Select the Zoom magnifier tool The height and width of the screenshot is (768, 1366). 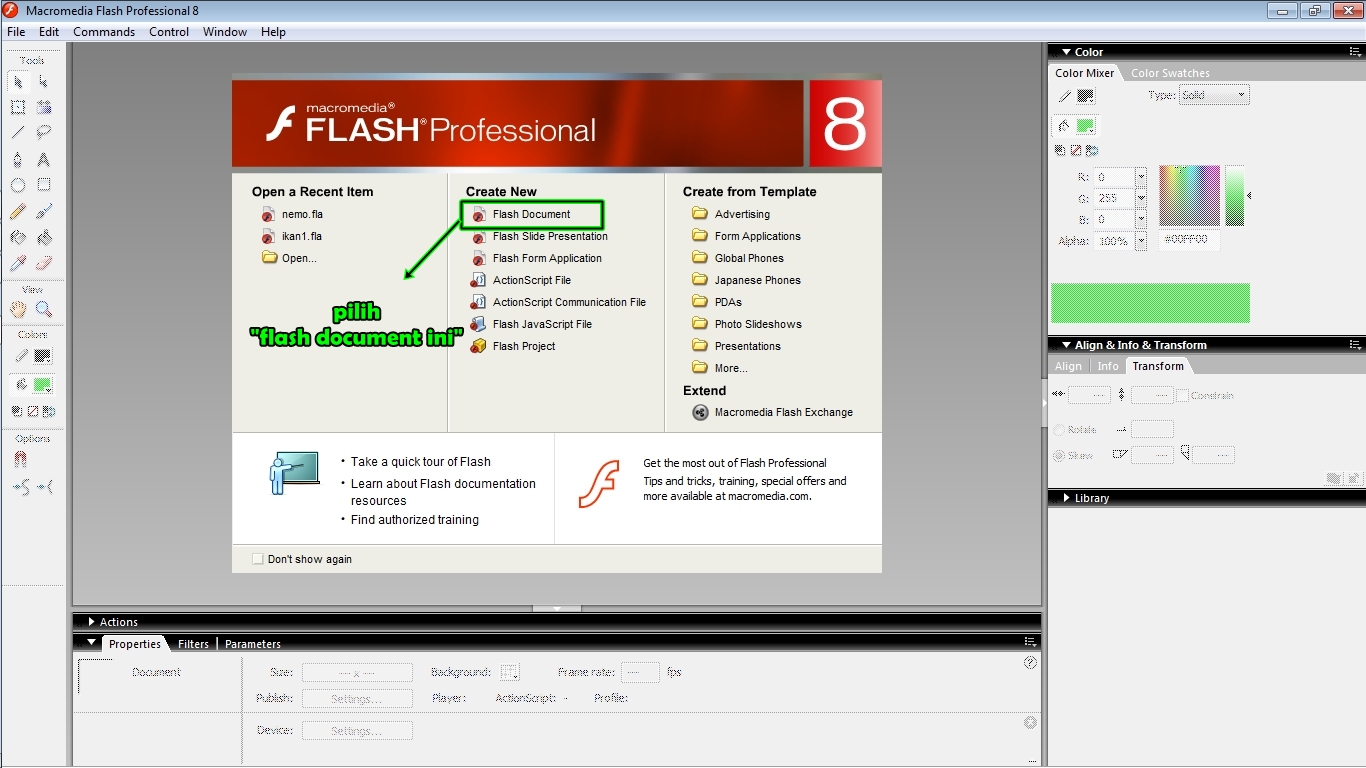point(44,310)
